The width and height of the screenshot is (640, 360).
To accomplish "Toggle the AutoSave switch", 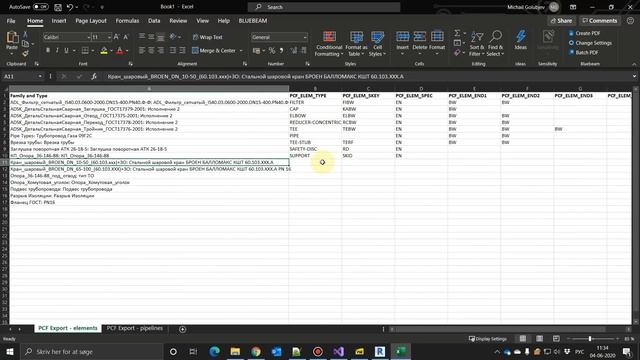I will click(40, 7).
